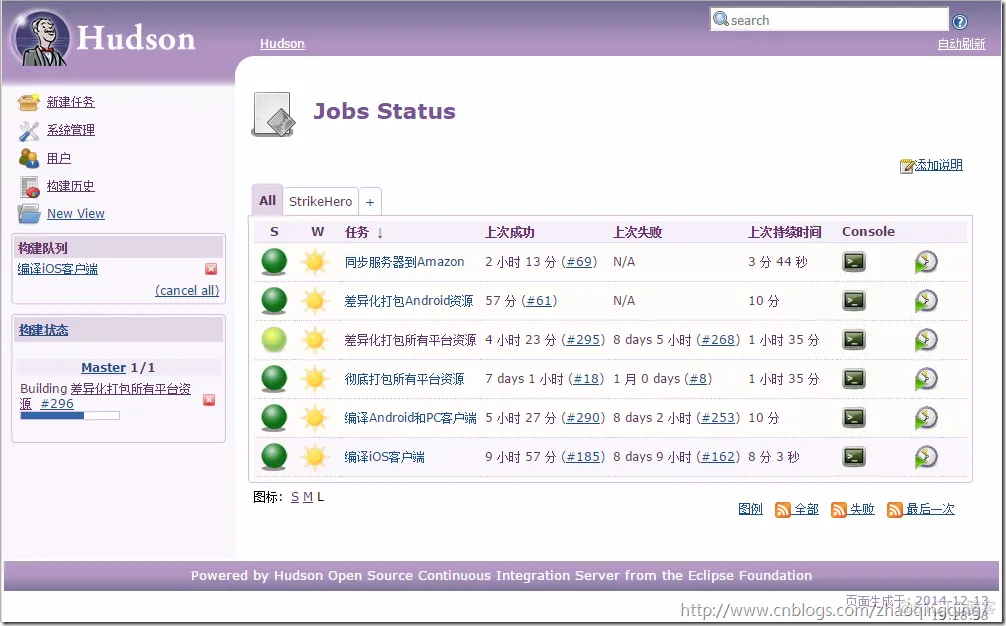Click the New View folder icon
This screenshot has height=626, width=1006.
[x=29, y=214]
